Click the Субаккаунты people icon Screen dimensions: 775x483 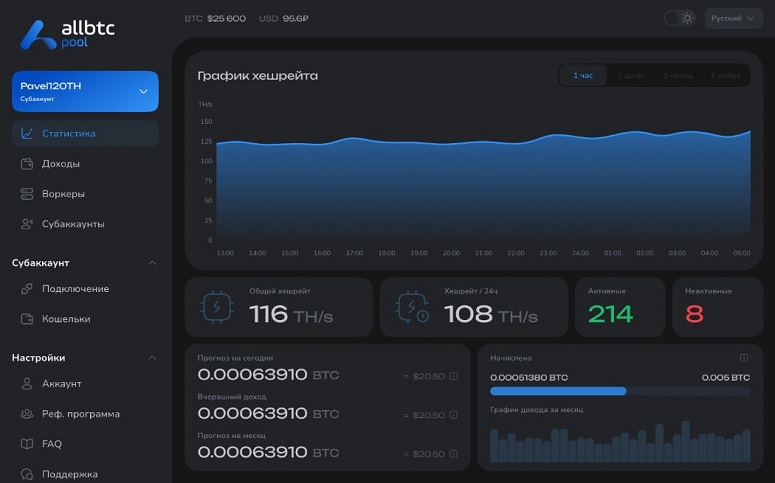27,224
